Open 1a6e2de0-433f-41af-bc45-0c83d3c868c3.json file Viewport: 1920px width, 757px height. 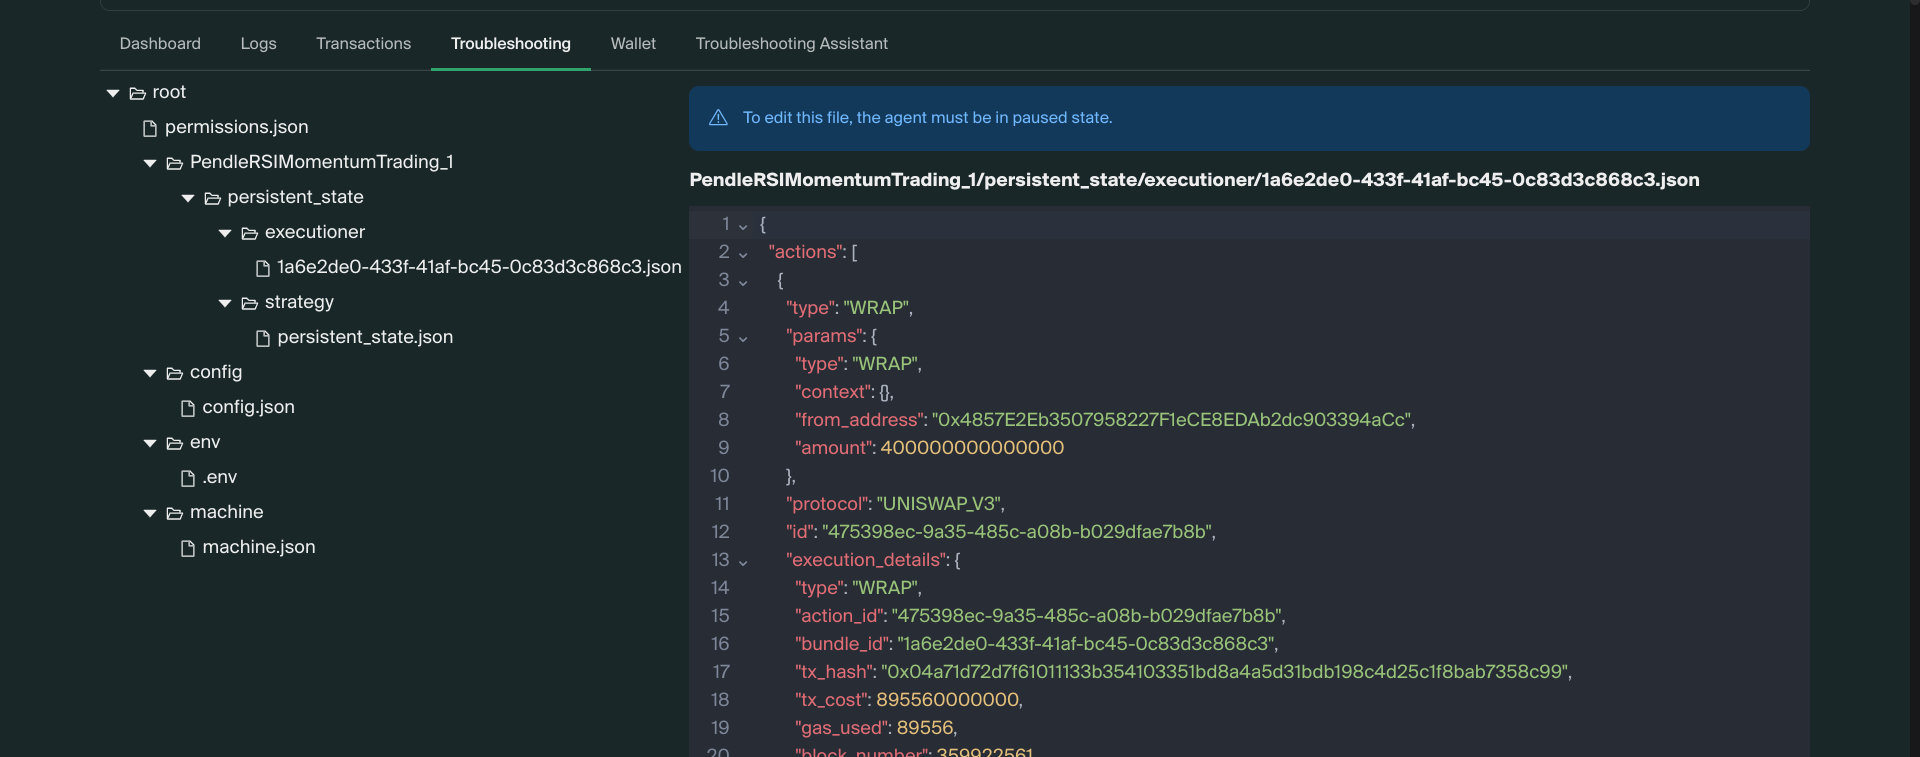(x=479, y=267)
